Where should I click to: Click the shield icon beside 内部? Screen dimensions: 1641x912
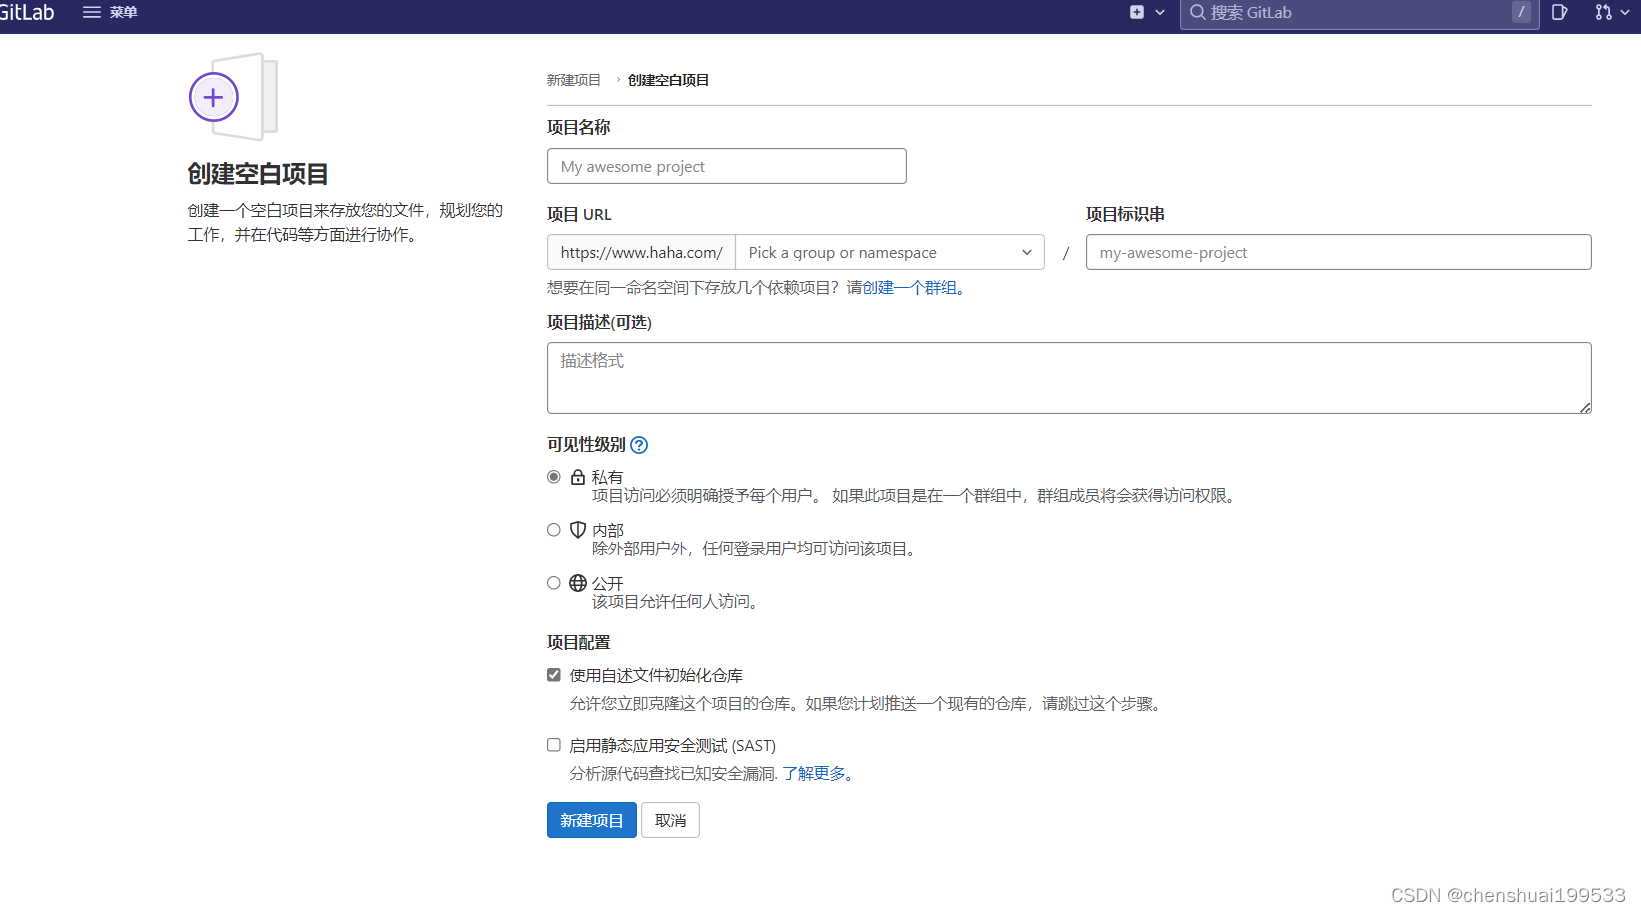click(578, 530)
